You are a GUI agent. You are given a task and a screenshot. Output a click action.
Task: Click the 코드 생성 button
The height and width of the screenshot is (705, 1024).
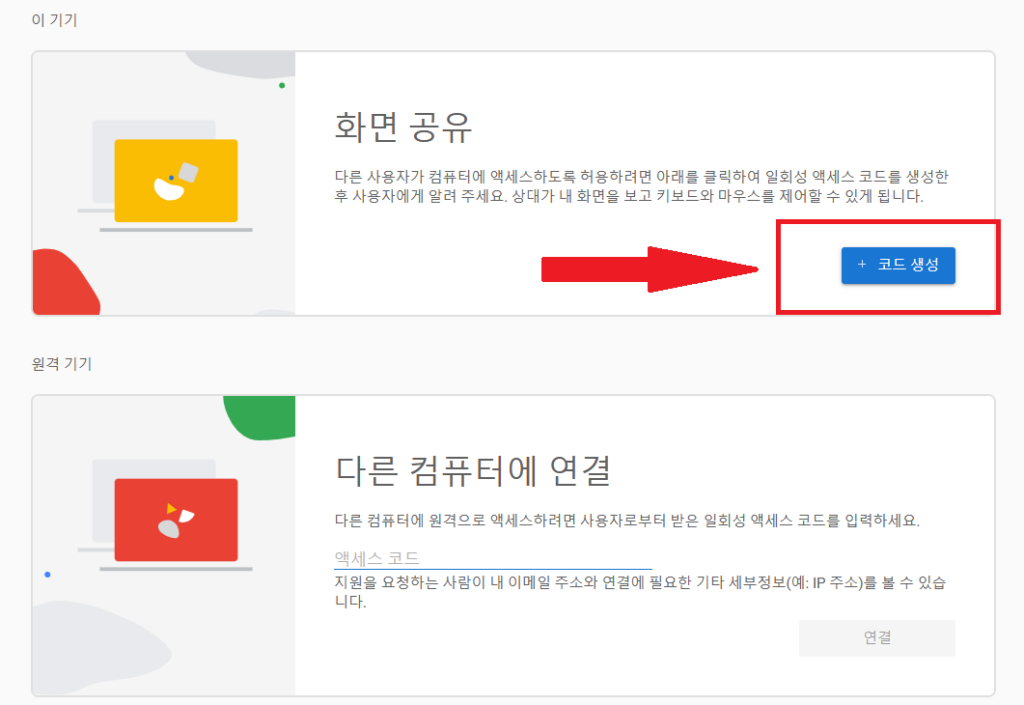click(898, 265)
